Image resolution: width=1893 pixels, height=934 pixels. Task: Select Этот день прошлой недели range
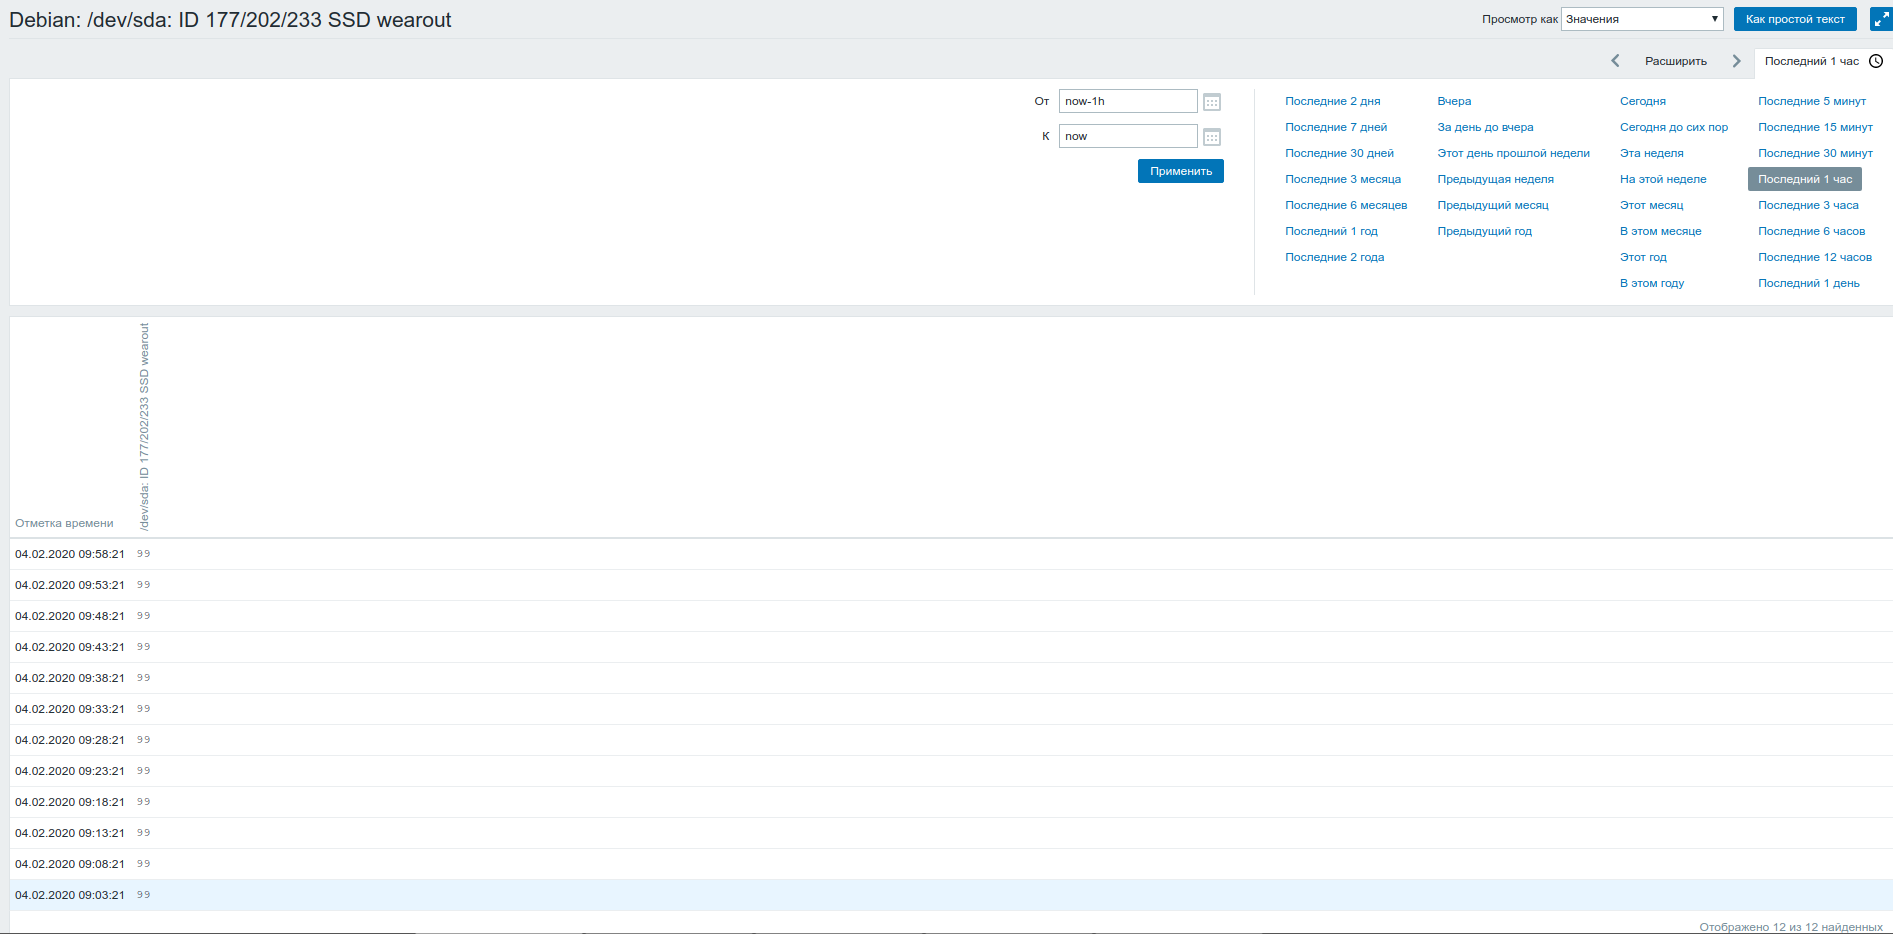click(x=1513, y=153)
